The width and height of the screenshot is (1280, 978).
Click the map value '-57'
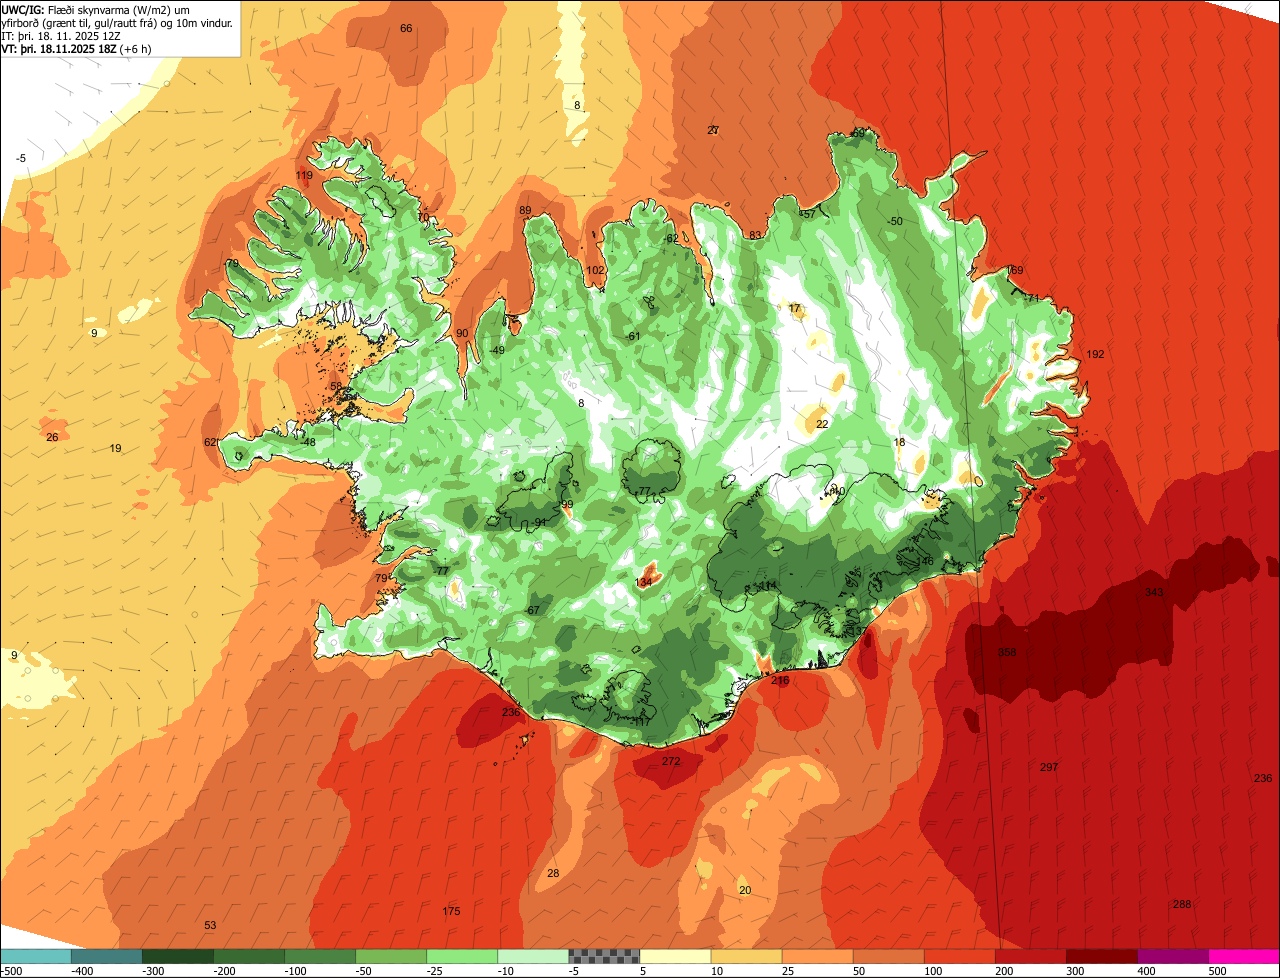tap(808, 214)
